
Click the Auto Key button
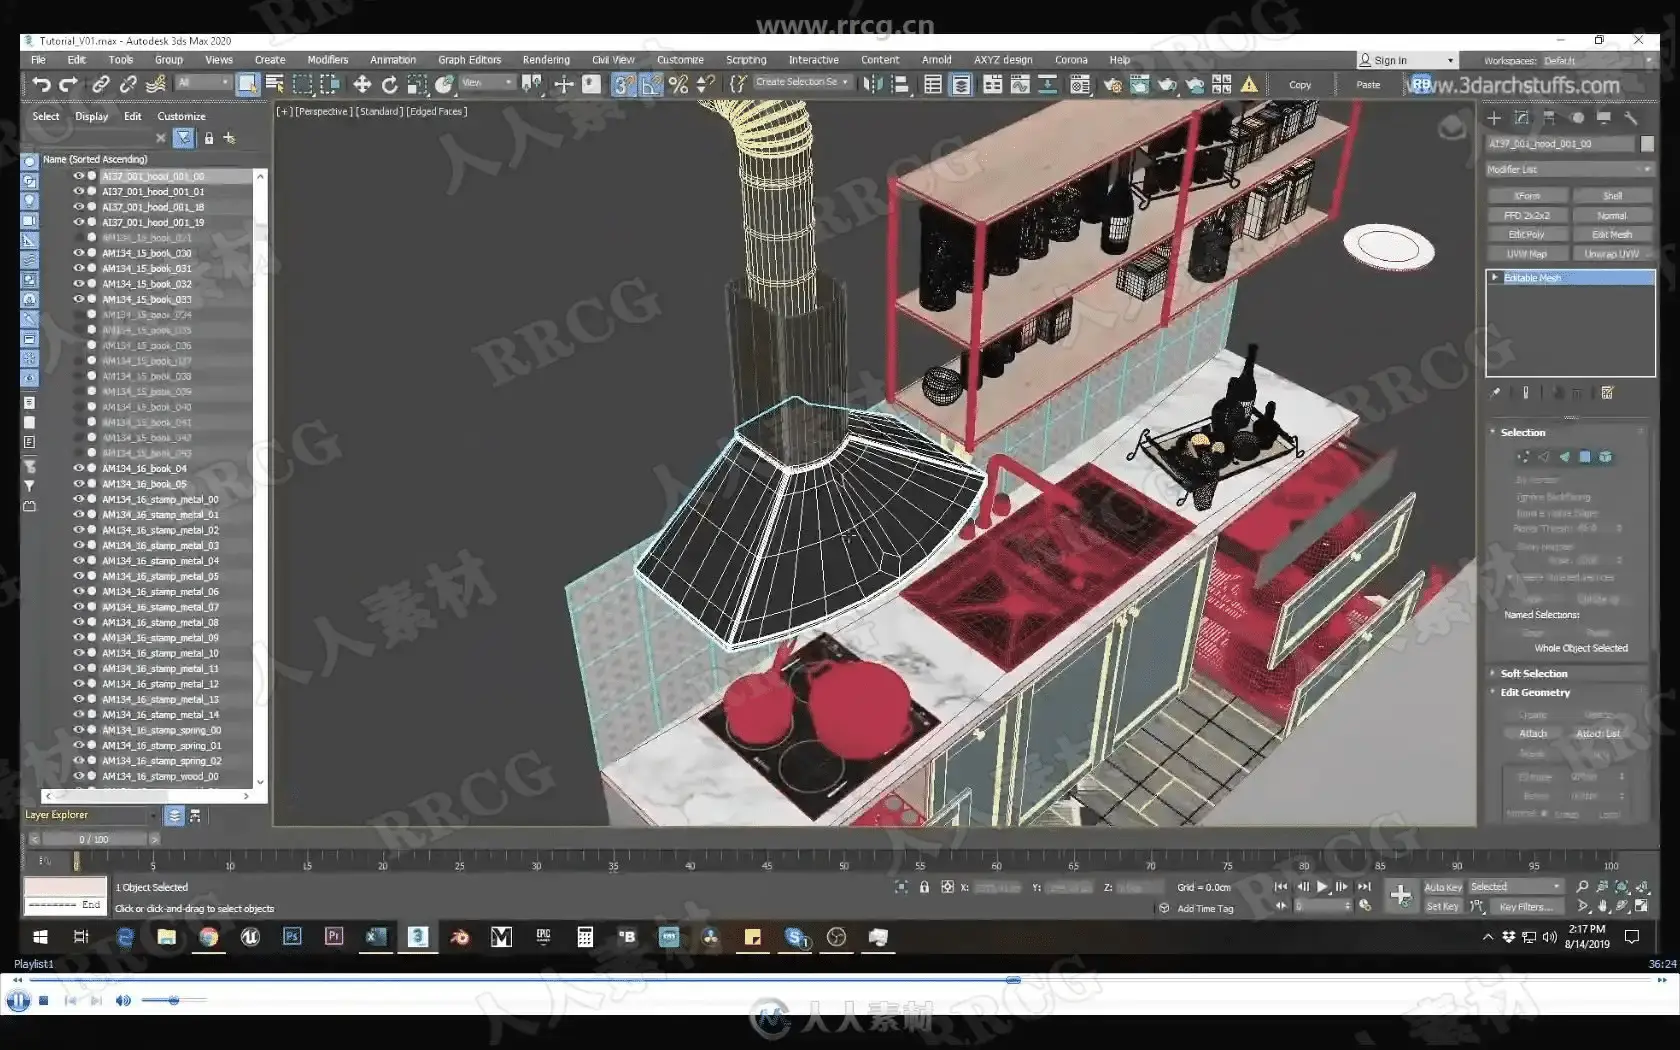point(1442,887)
